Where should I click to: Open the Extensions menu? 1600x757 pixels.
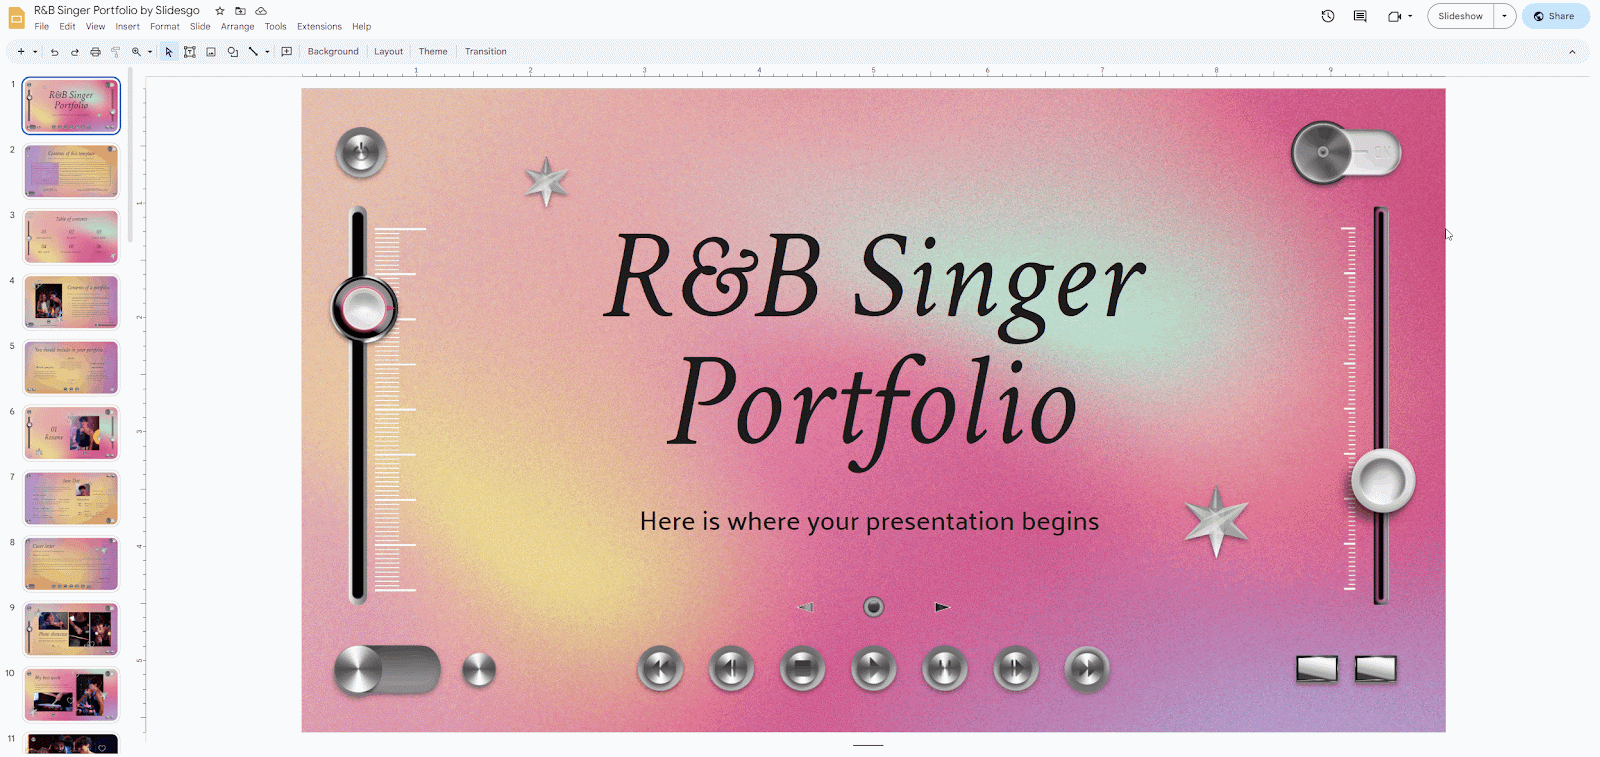319,27
